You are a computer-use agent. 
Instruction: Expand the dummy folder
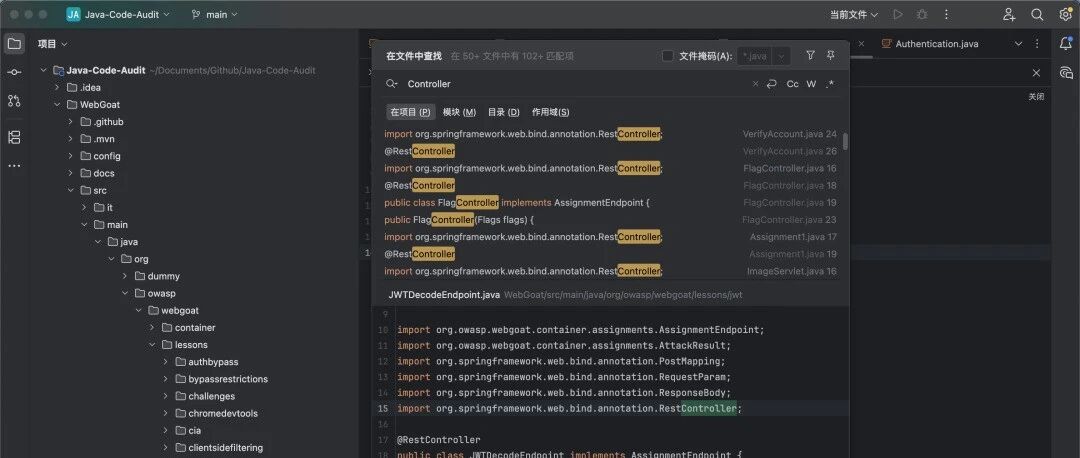pos(125,276)
